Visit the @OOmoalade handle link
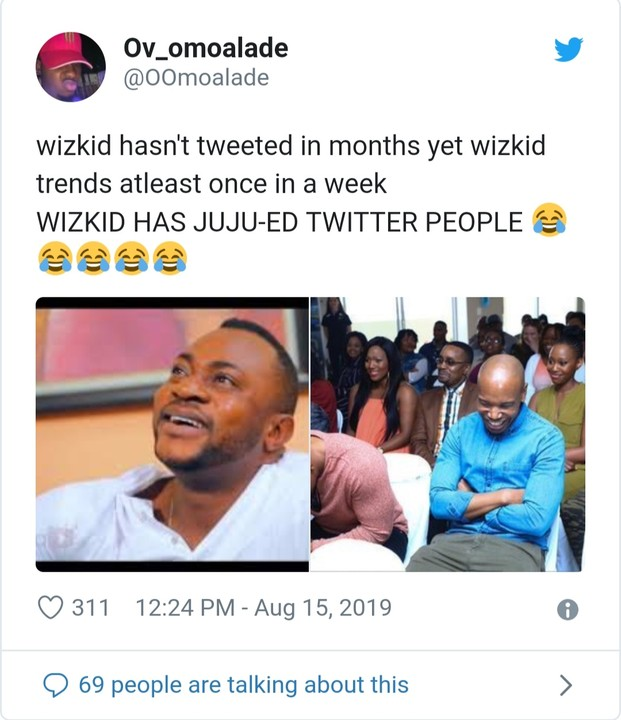Image resolution: width=621 pixels, height=720 pixels. coord(195,78)
